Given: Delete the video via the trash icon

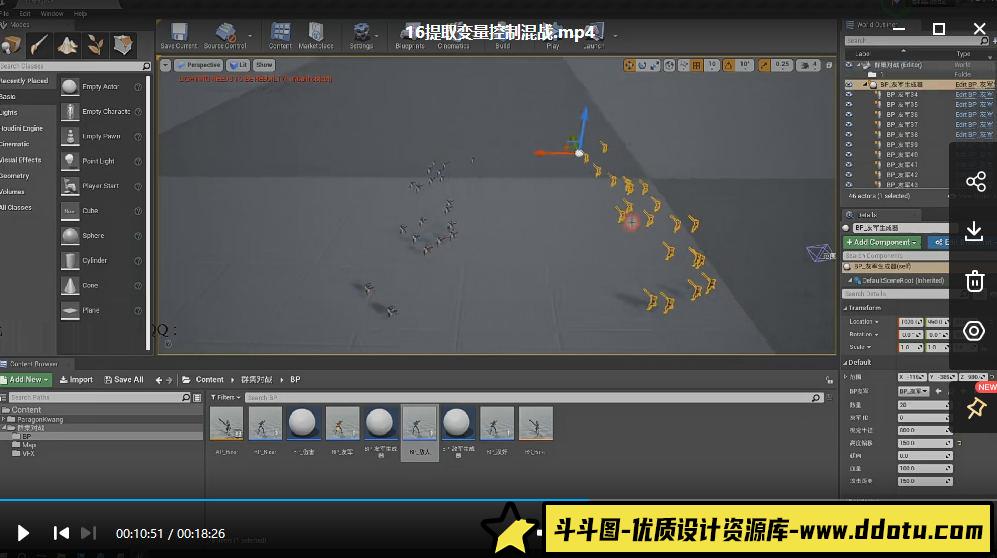Looking at the screenshot, I should [975, 281].
